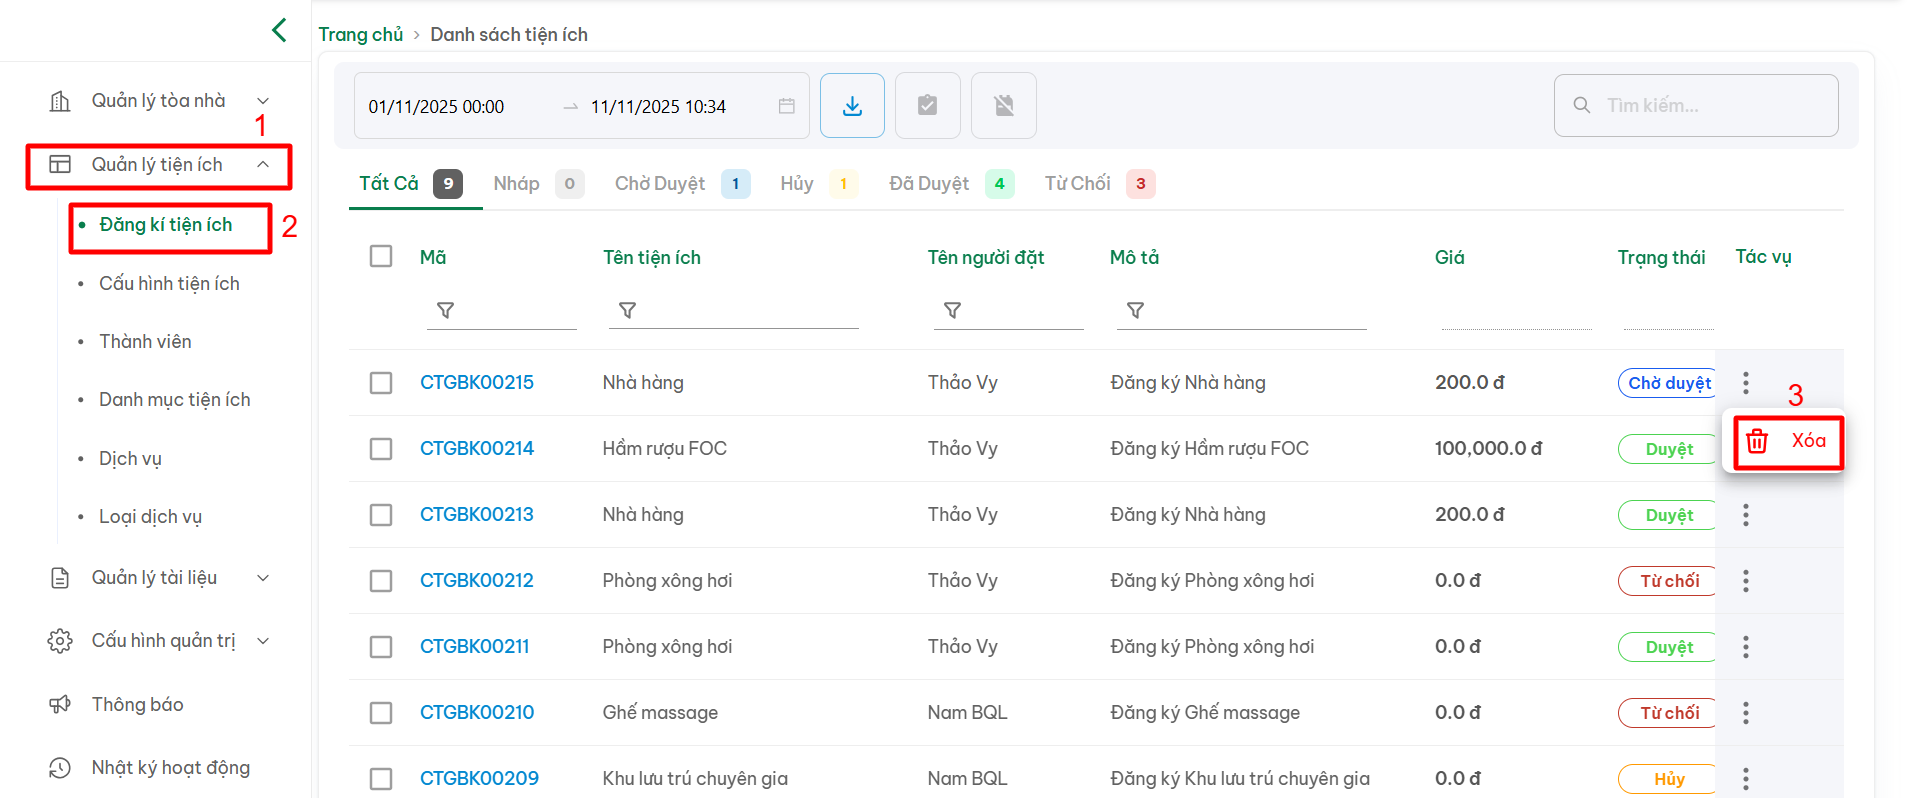Open calendar icon in date range picker
The height and width of the screenshot is (798, 1919).
pyautogui.click(x=787, y=106)
